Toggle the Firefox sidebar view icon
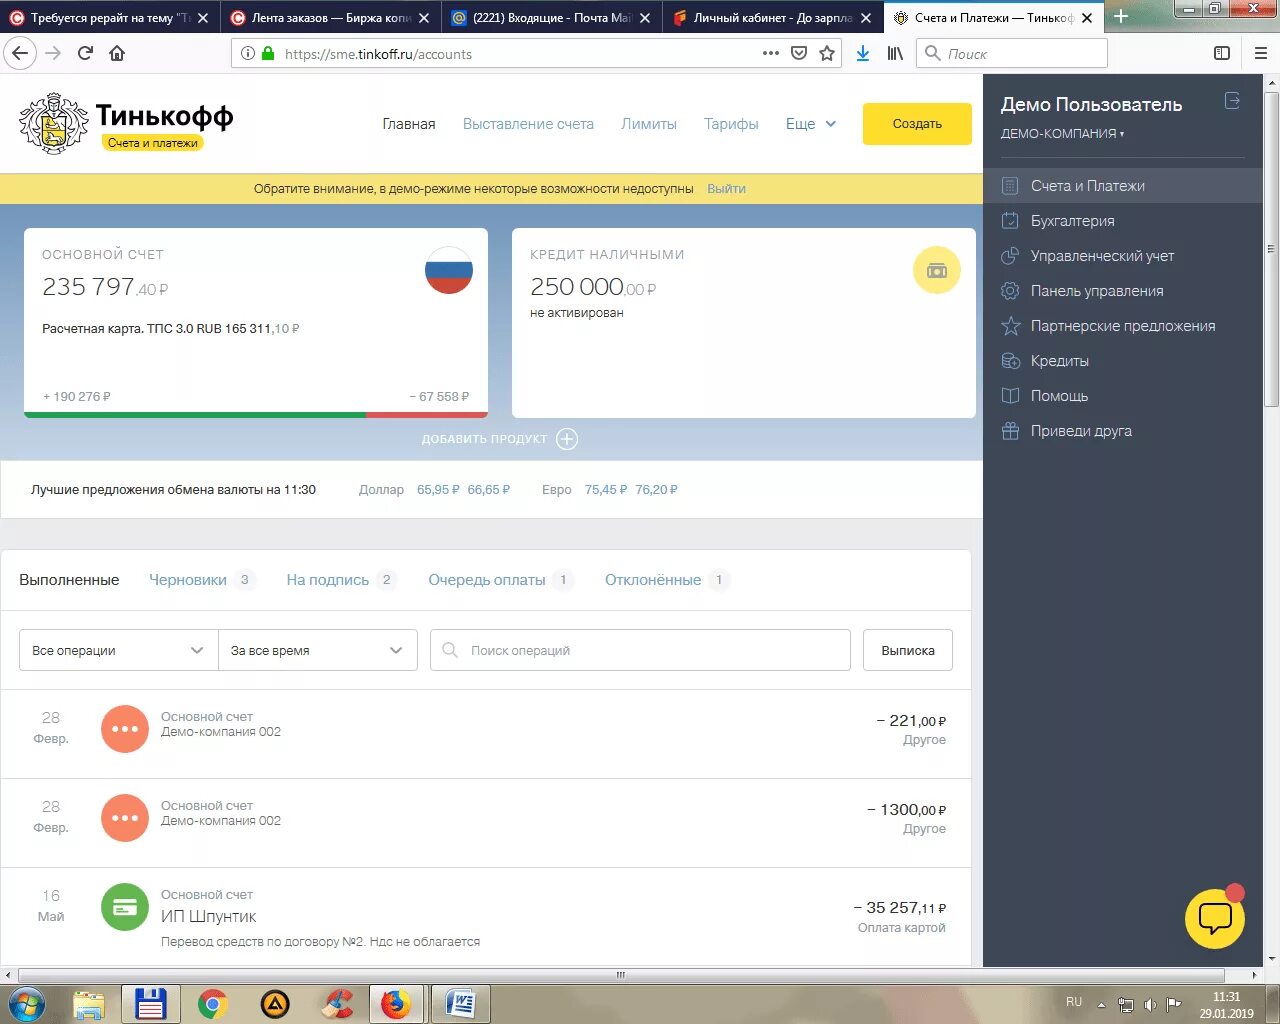Screen dimensions: 1280x1024 pos(1222,53)
